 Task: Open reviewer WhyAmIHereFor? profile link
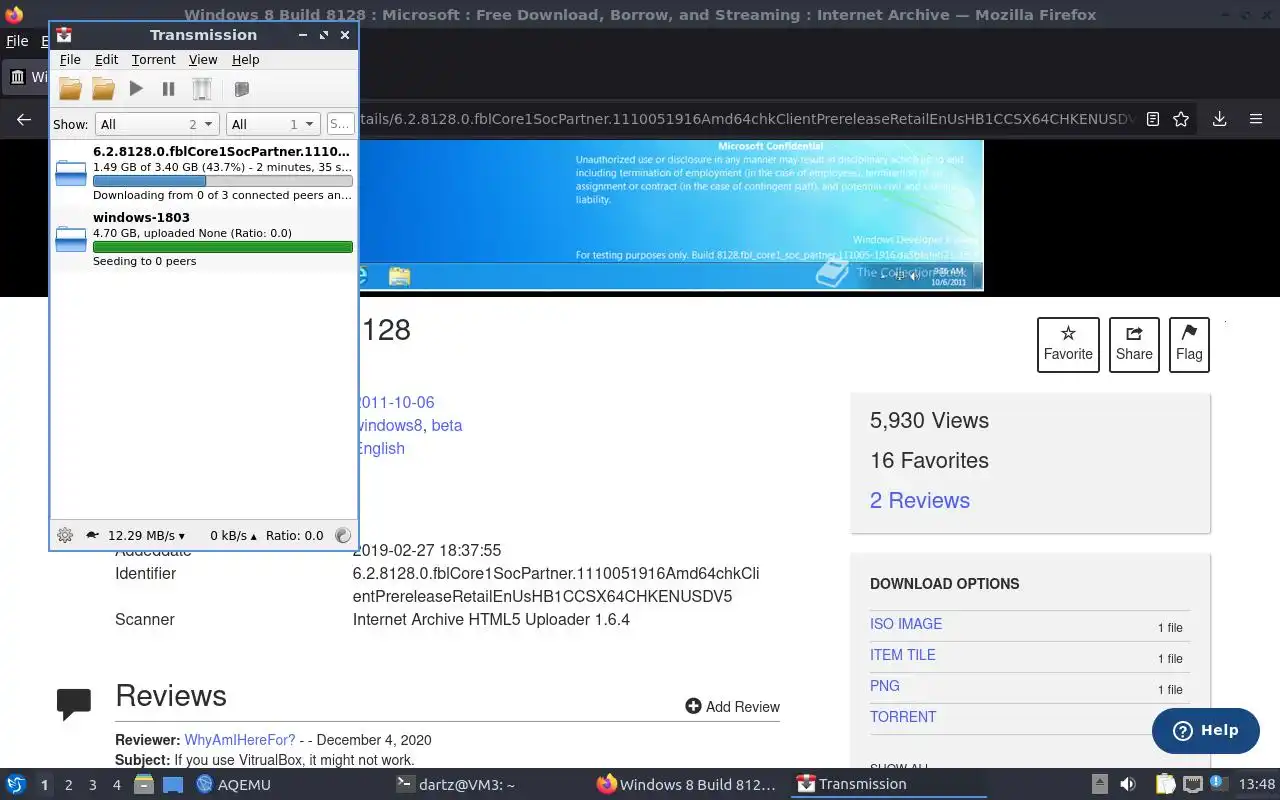click(240, 740)
